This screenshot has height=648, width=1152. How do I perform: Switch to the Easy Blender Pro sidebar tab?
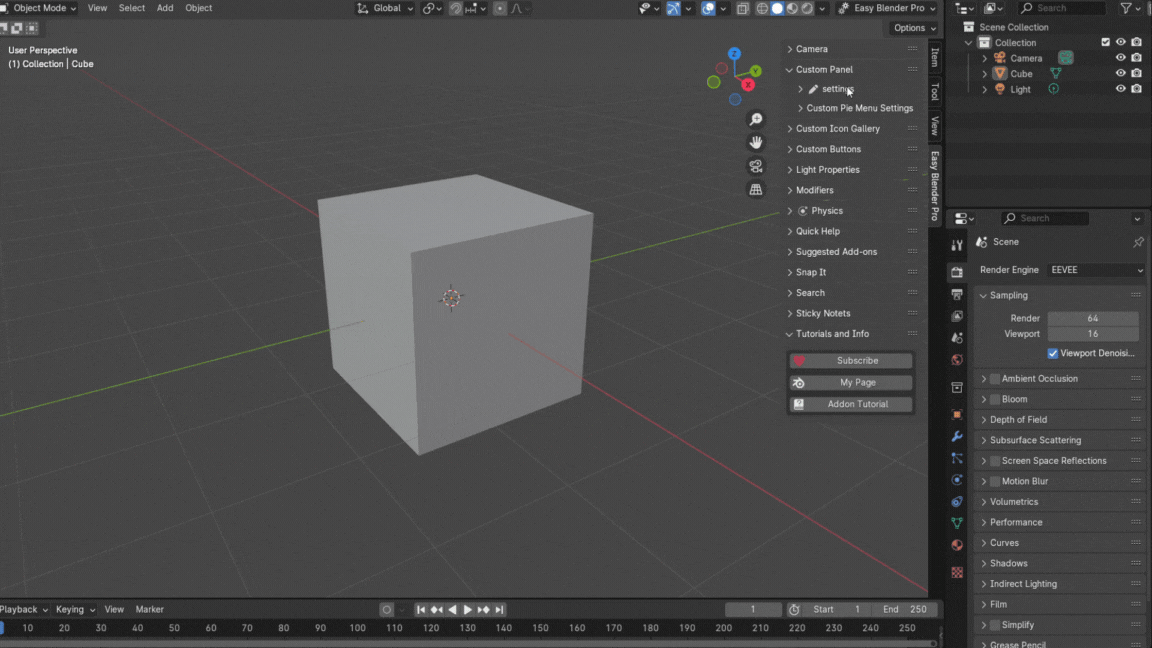(x=935, y=186)
